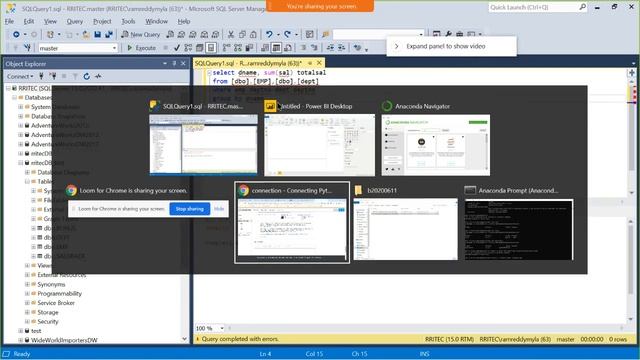Select the Storage folder in the tree
This screenshot has height=360, width=640.
tap(48, 312)
